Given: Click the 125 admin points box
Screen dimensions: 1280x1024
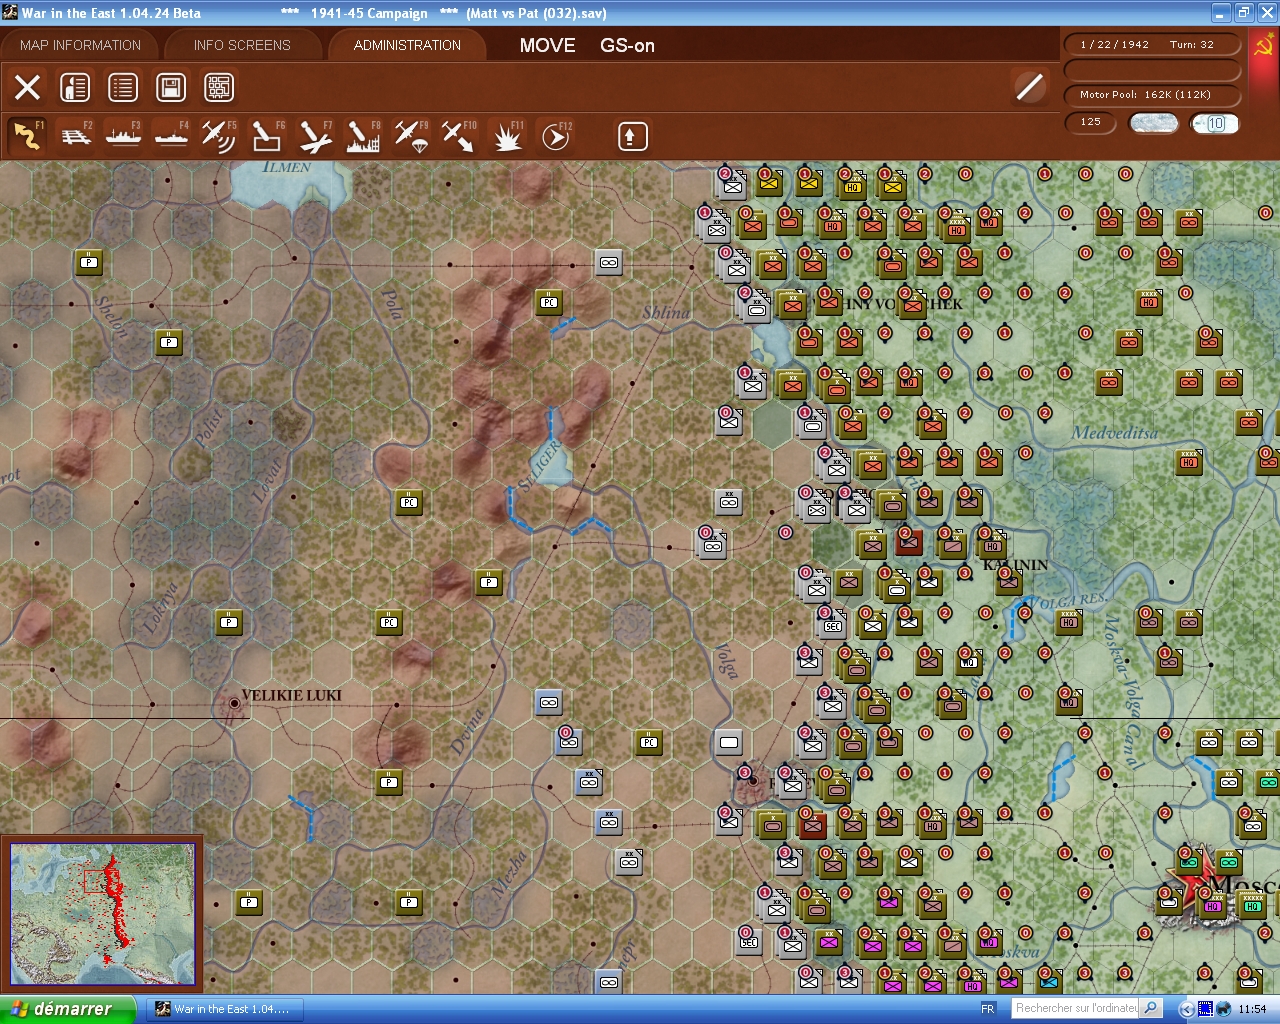Looking at the screenshot, I should (1091, 122).
